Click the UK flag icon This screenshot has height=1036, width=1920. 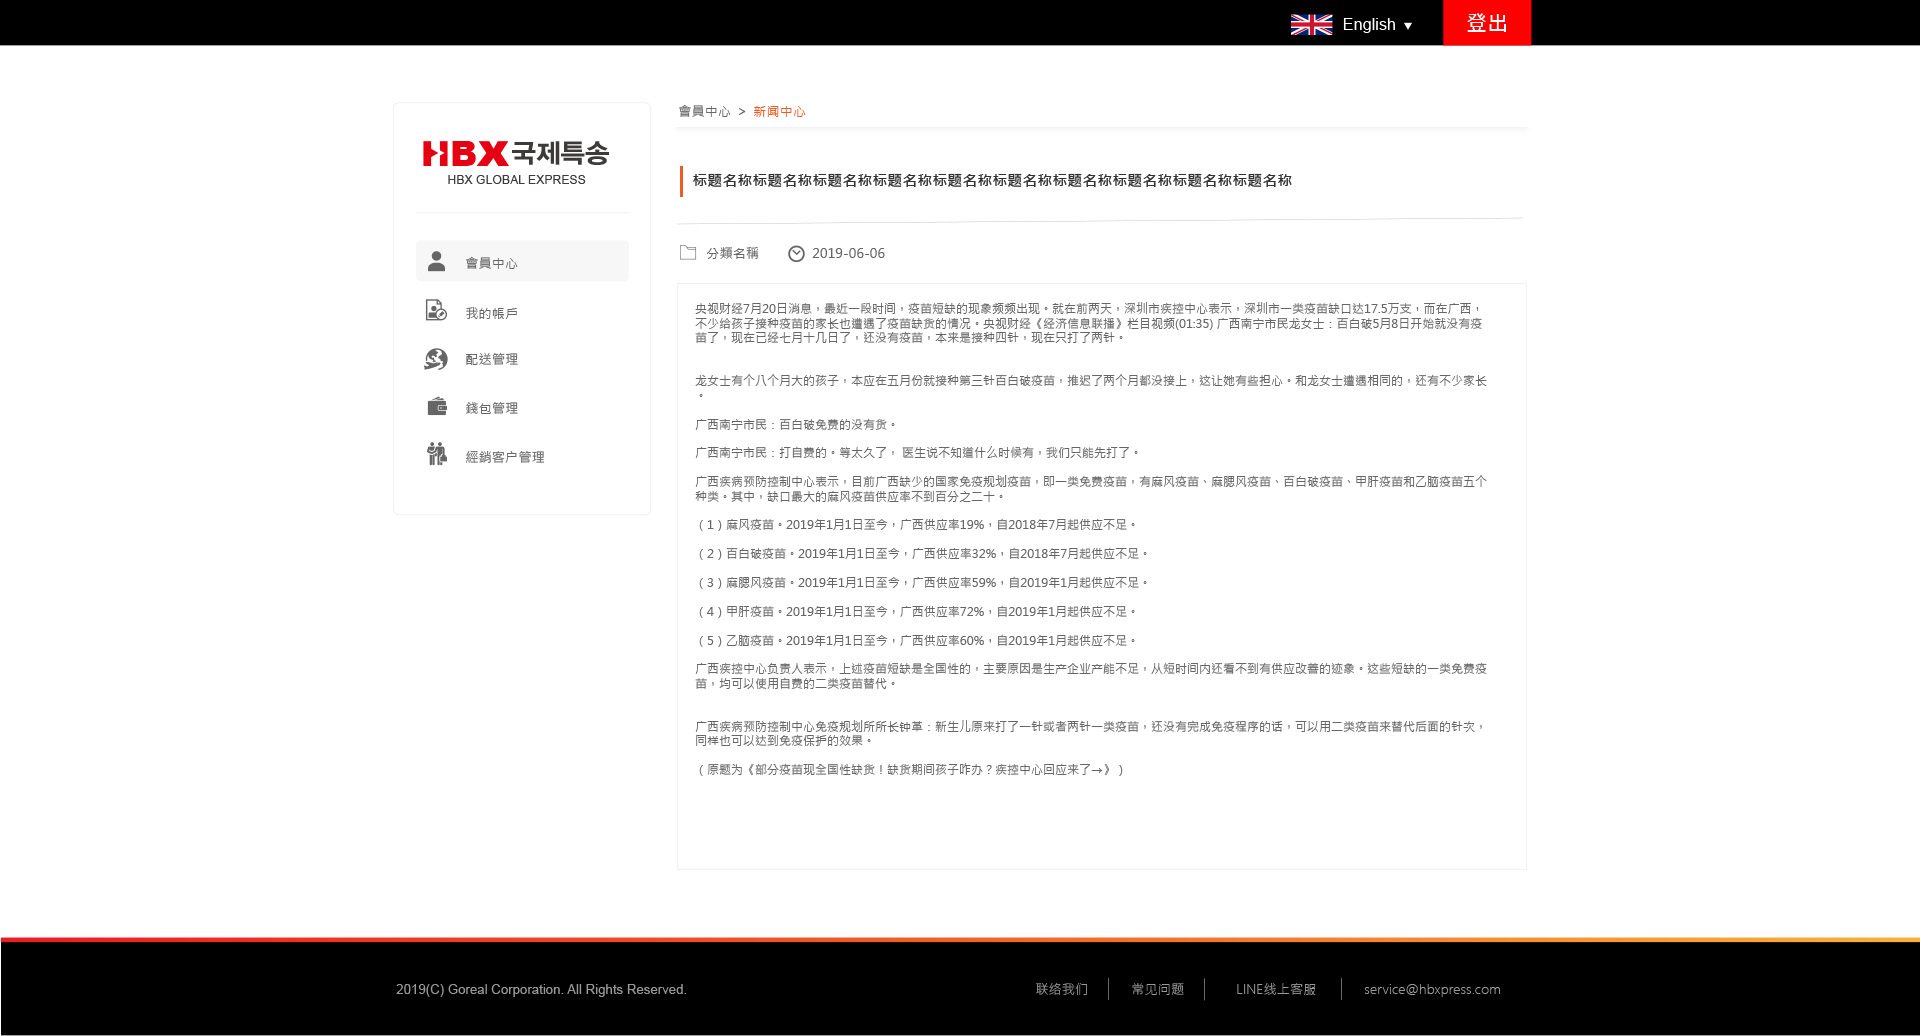[1311, 25]
